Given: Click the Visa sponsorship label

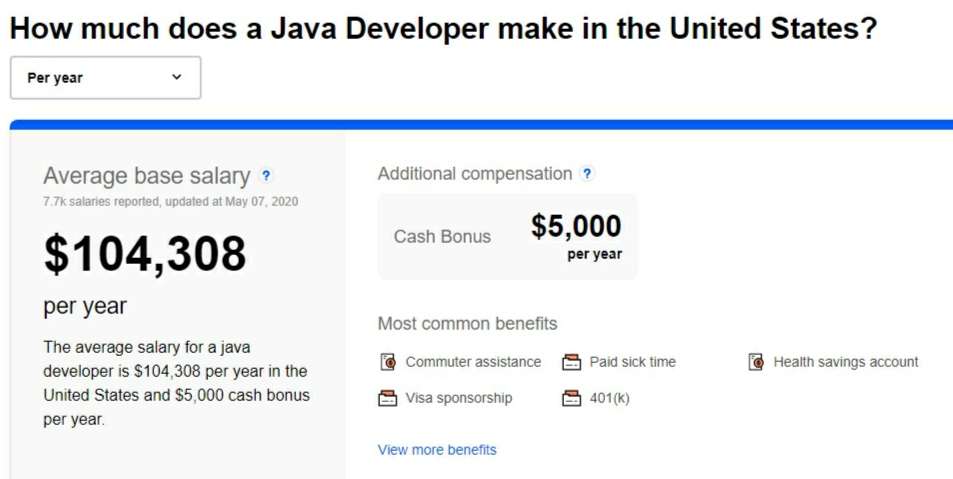Looking at the screenshot, I should [x=459, y=399].
